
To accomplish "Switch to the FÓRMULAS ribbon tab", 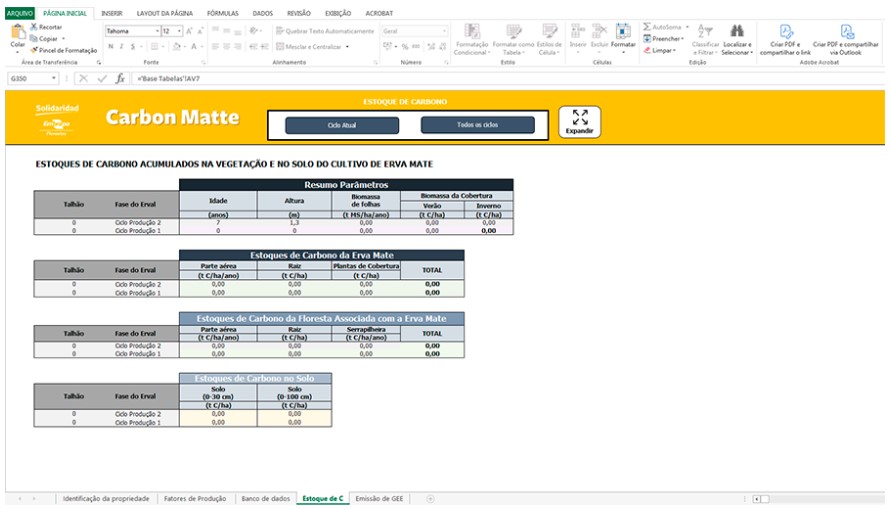I will pos(223,13).
